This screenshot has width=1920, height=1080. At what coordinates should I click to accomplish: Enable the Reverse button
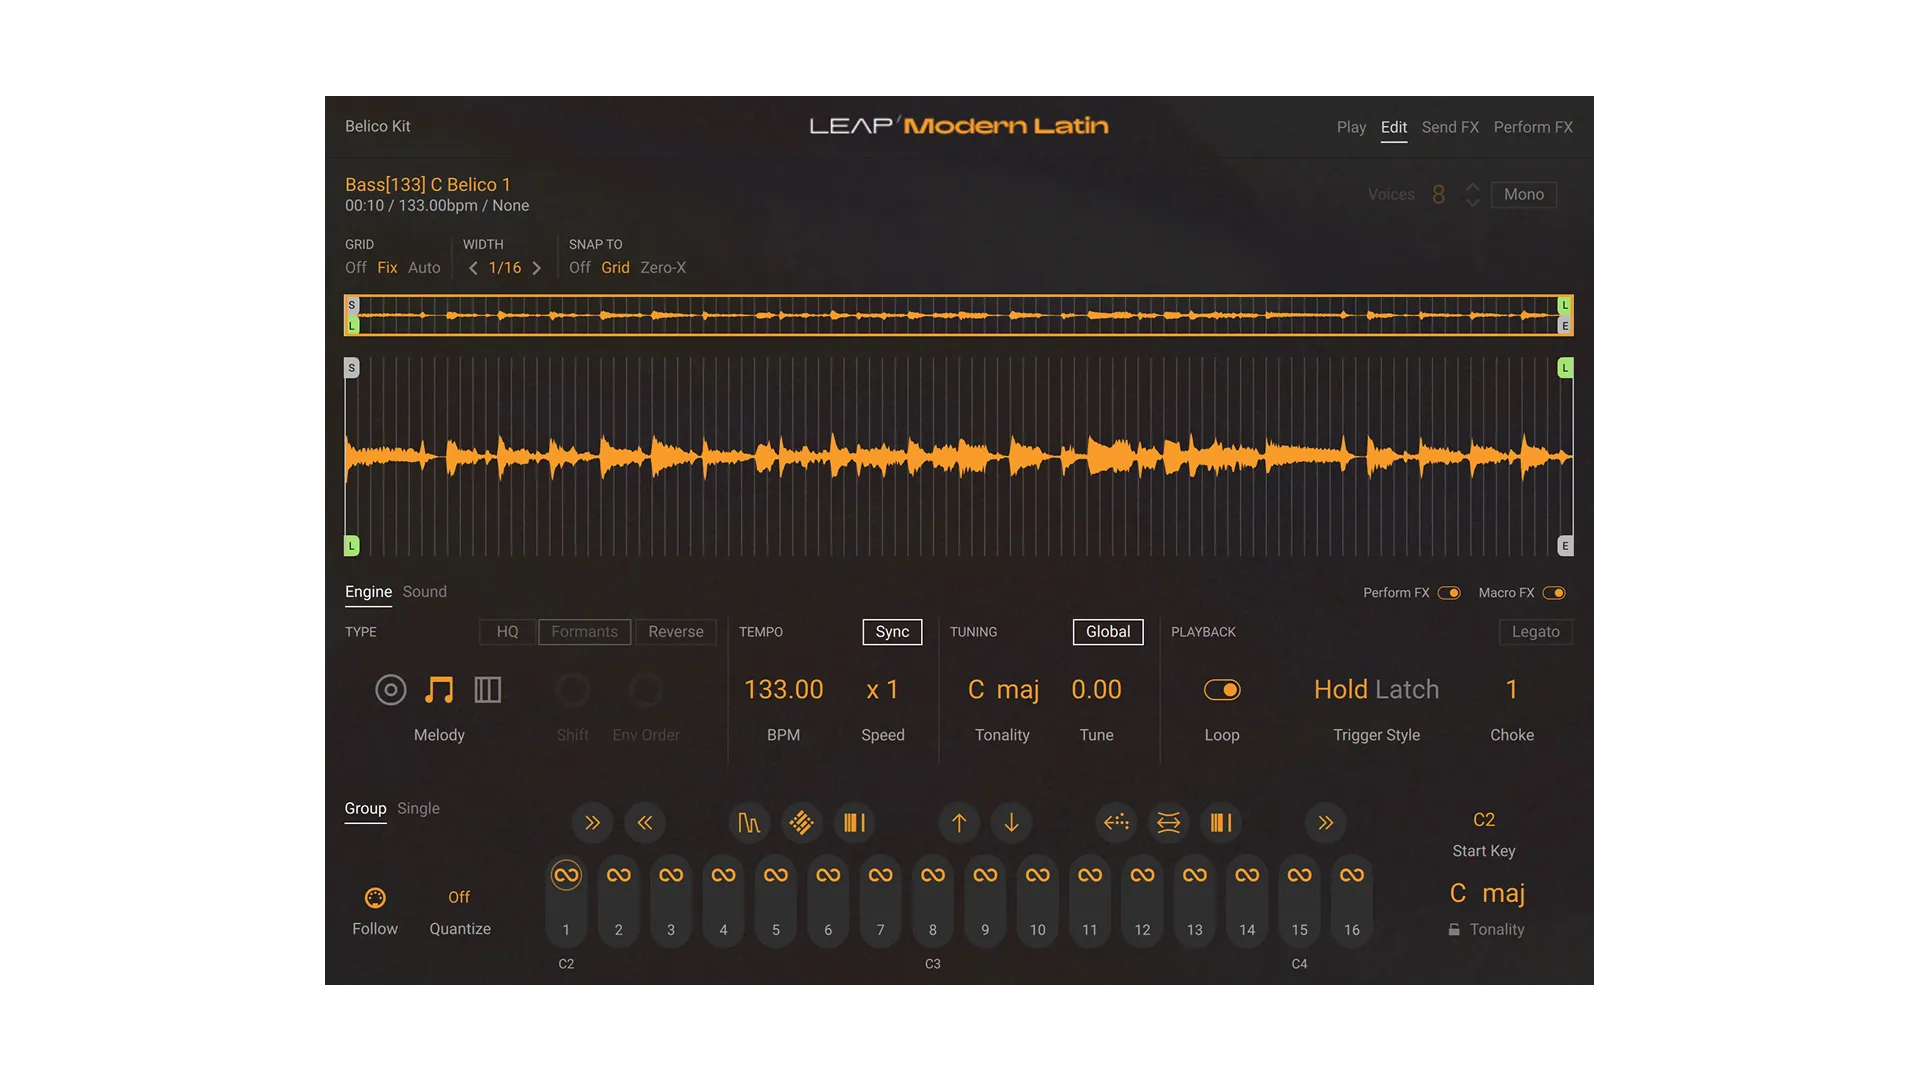point(675,632)
